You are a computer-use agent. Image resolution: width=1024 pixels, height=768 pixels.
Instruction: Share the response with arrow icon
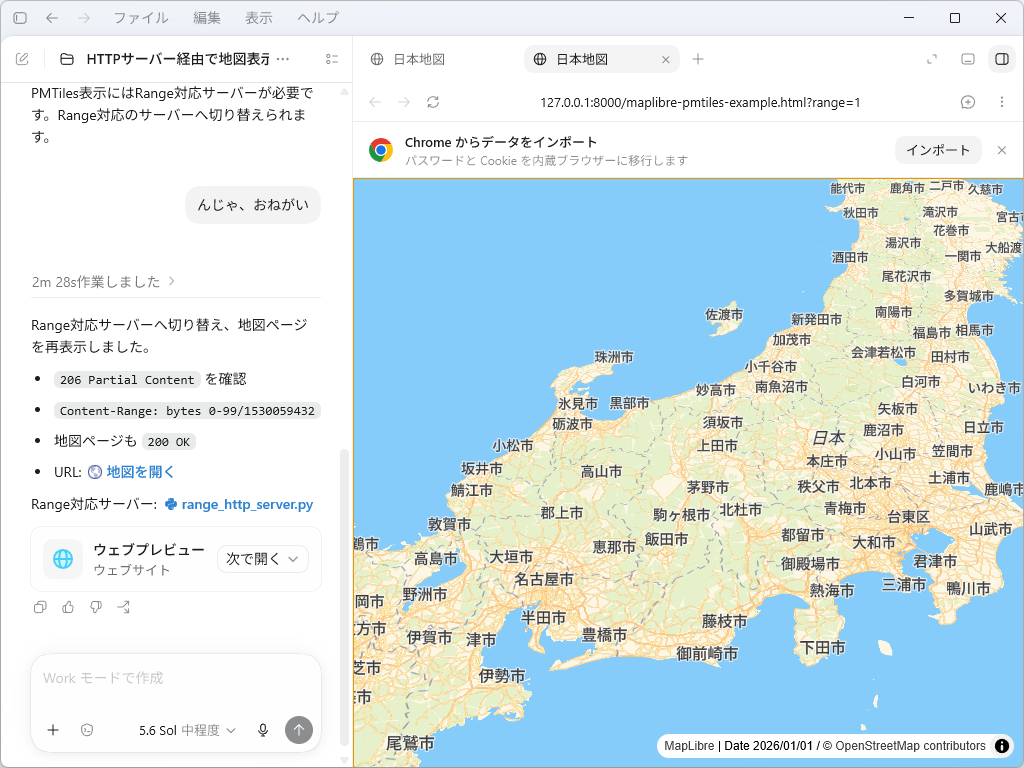(x=123, y=607)
